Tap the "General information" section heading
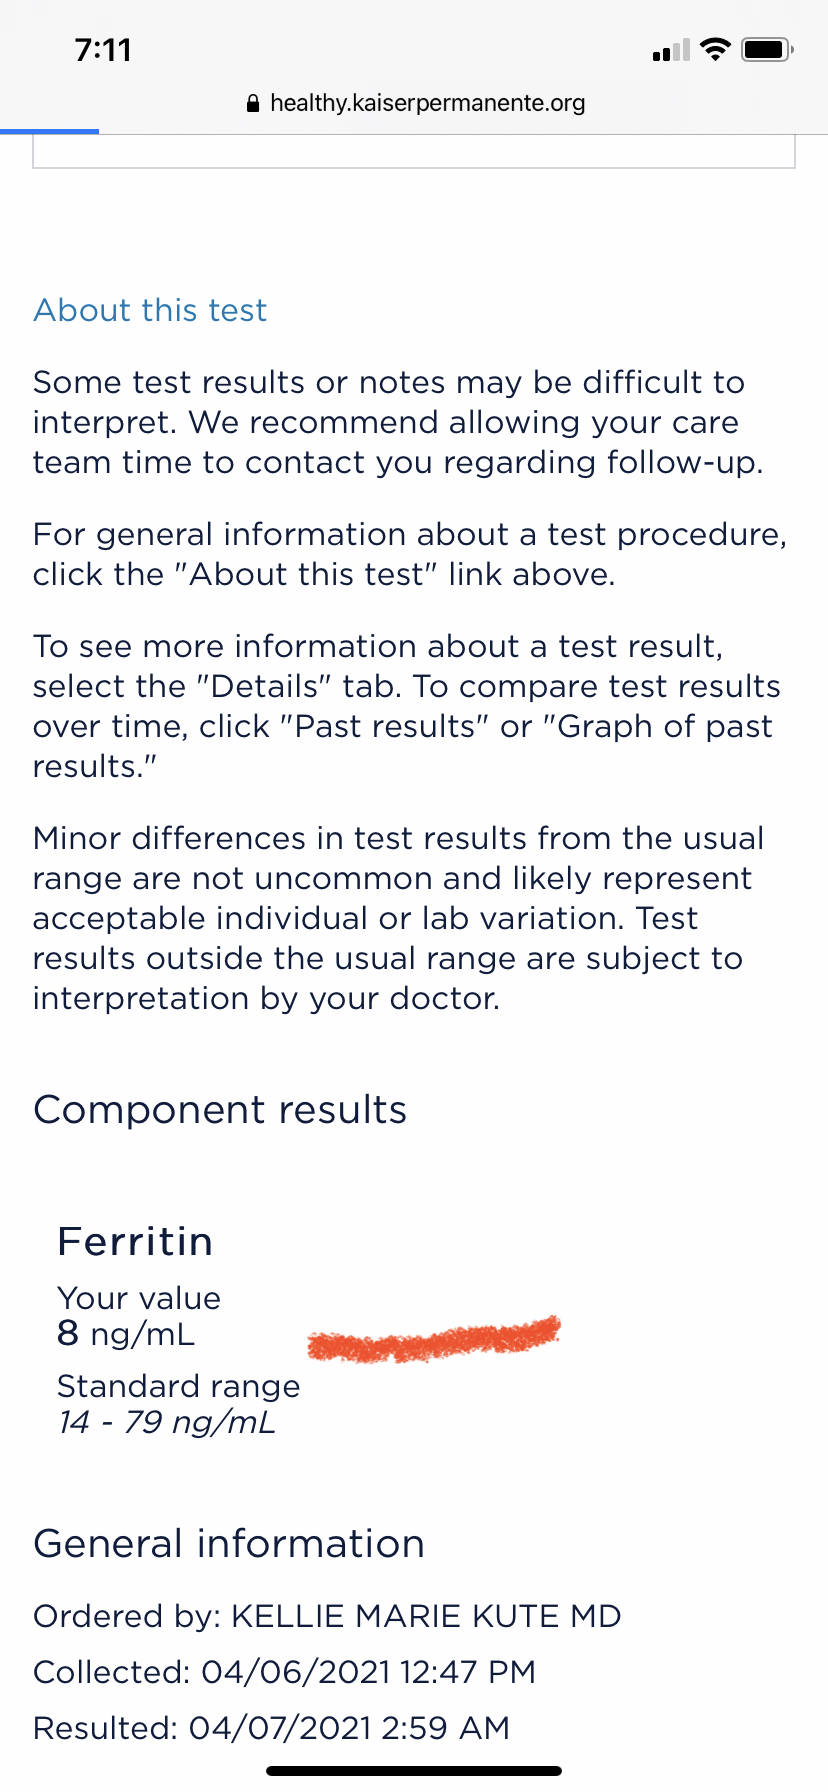 pos(229,1544)
